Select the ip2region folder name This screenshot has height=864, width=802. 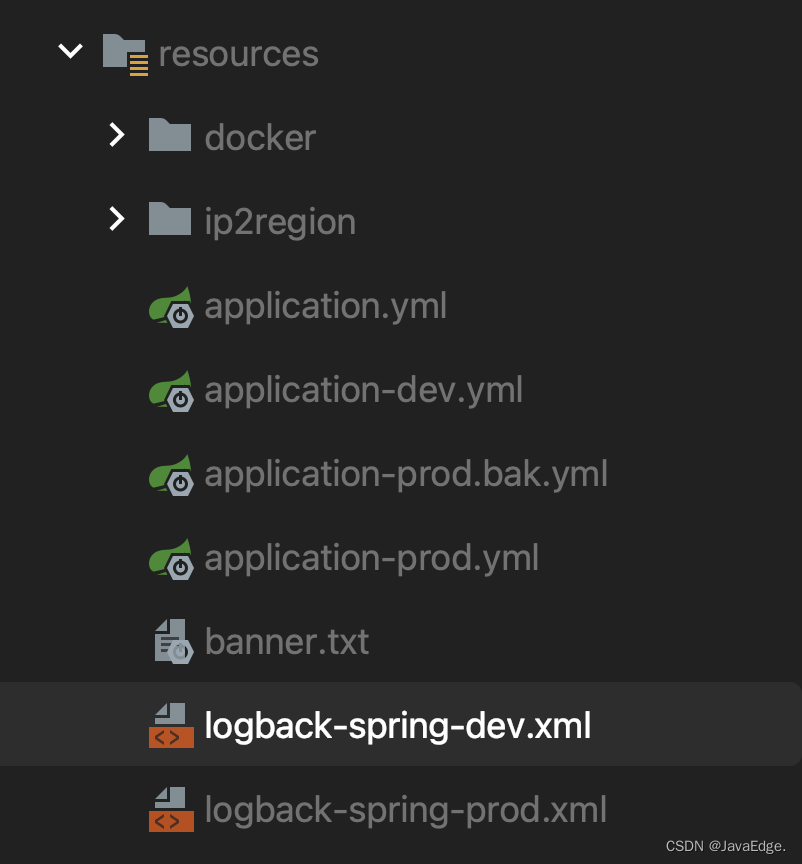280,221
